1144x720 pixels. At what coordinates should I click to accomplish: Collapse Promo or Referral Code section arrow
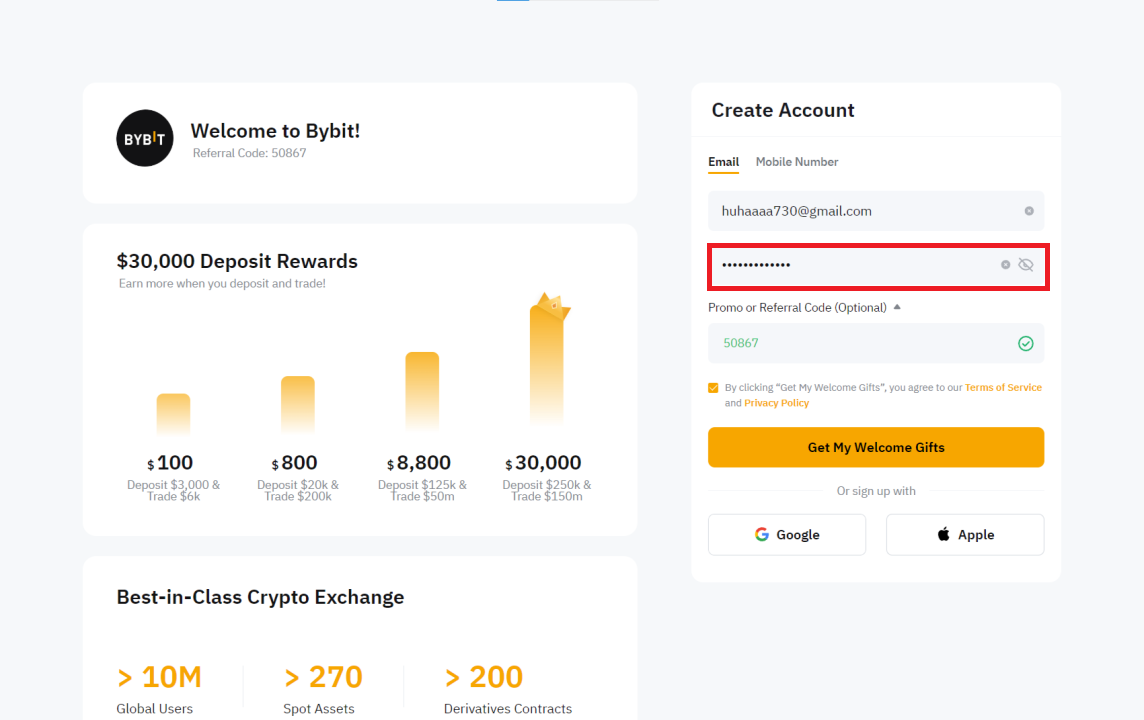(x=897, y=307)
